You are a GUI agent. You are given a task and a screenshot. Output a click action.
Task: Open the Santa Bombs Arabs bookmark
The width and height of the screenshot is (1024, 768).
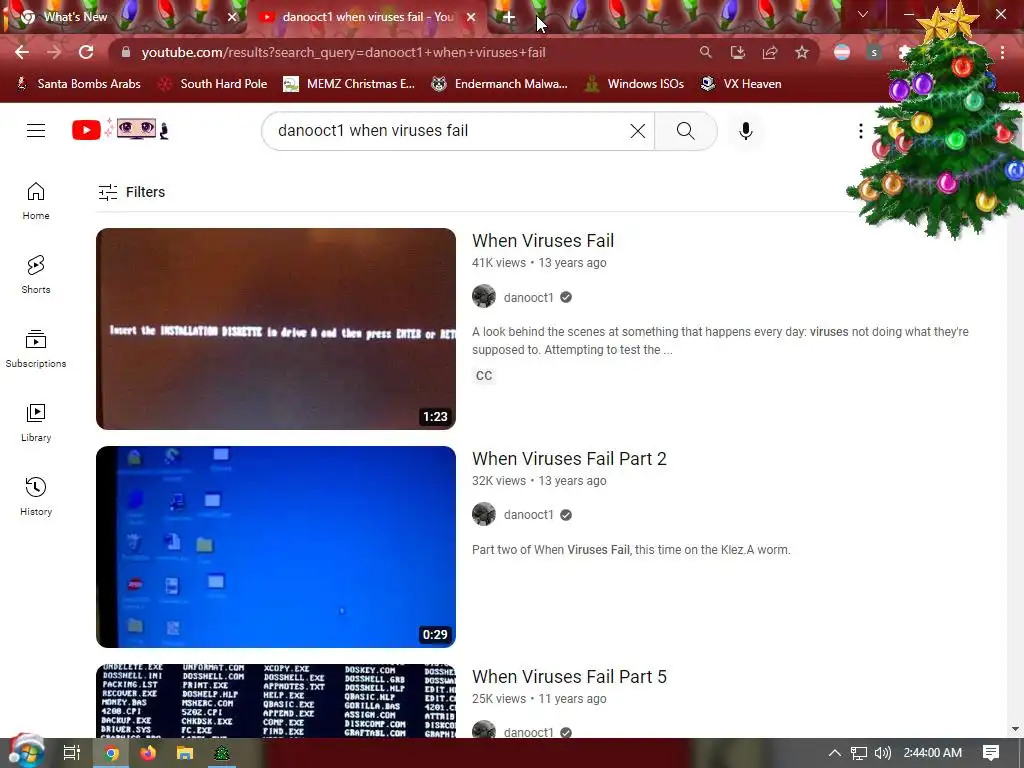pos(78,84)
